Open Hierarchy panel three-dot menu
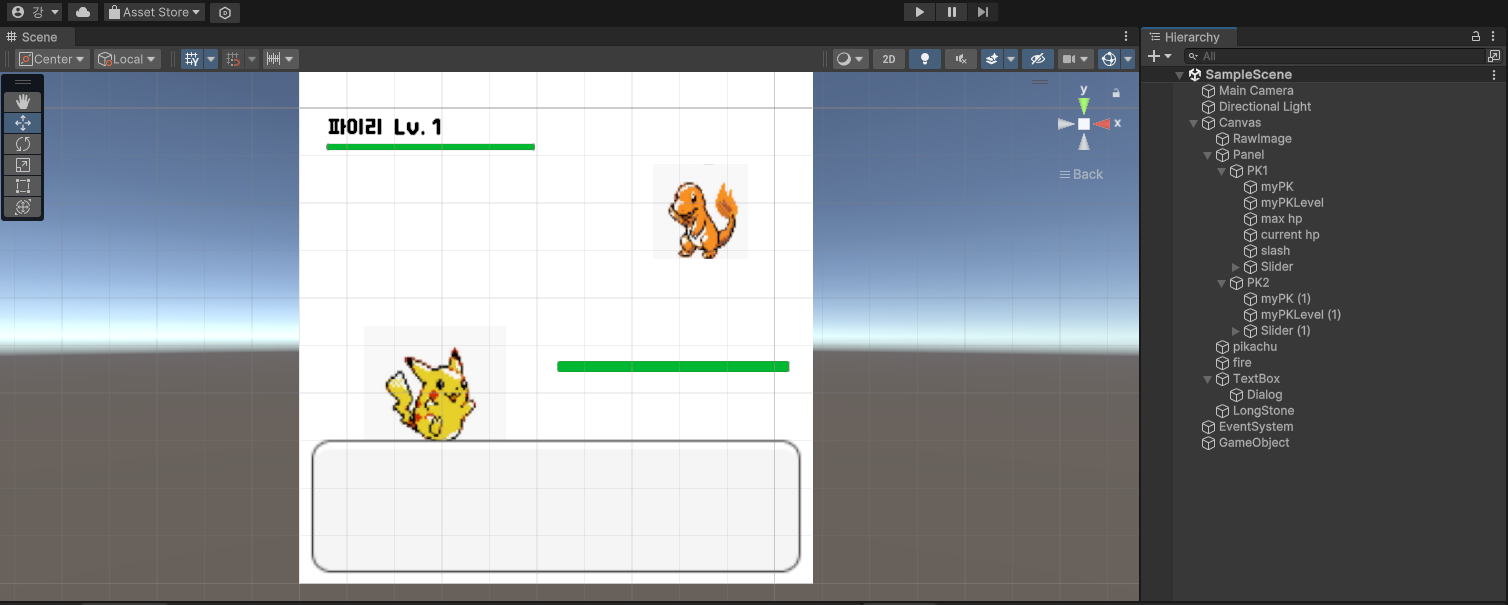Image resolution: width=1508 pixels, height=605 pixels. click(x=1495, y=37)
